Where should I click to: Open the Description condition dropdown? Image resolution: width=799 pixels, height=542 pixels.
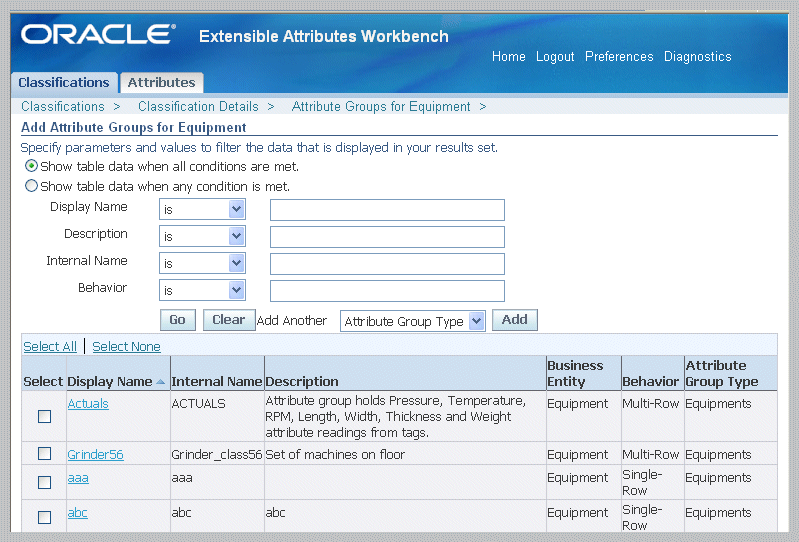pos(202,236)
